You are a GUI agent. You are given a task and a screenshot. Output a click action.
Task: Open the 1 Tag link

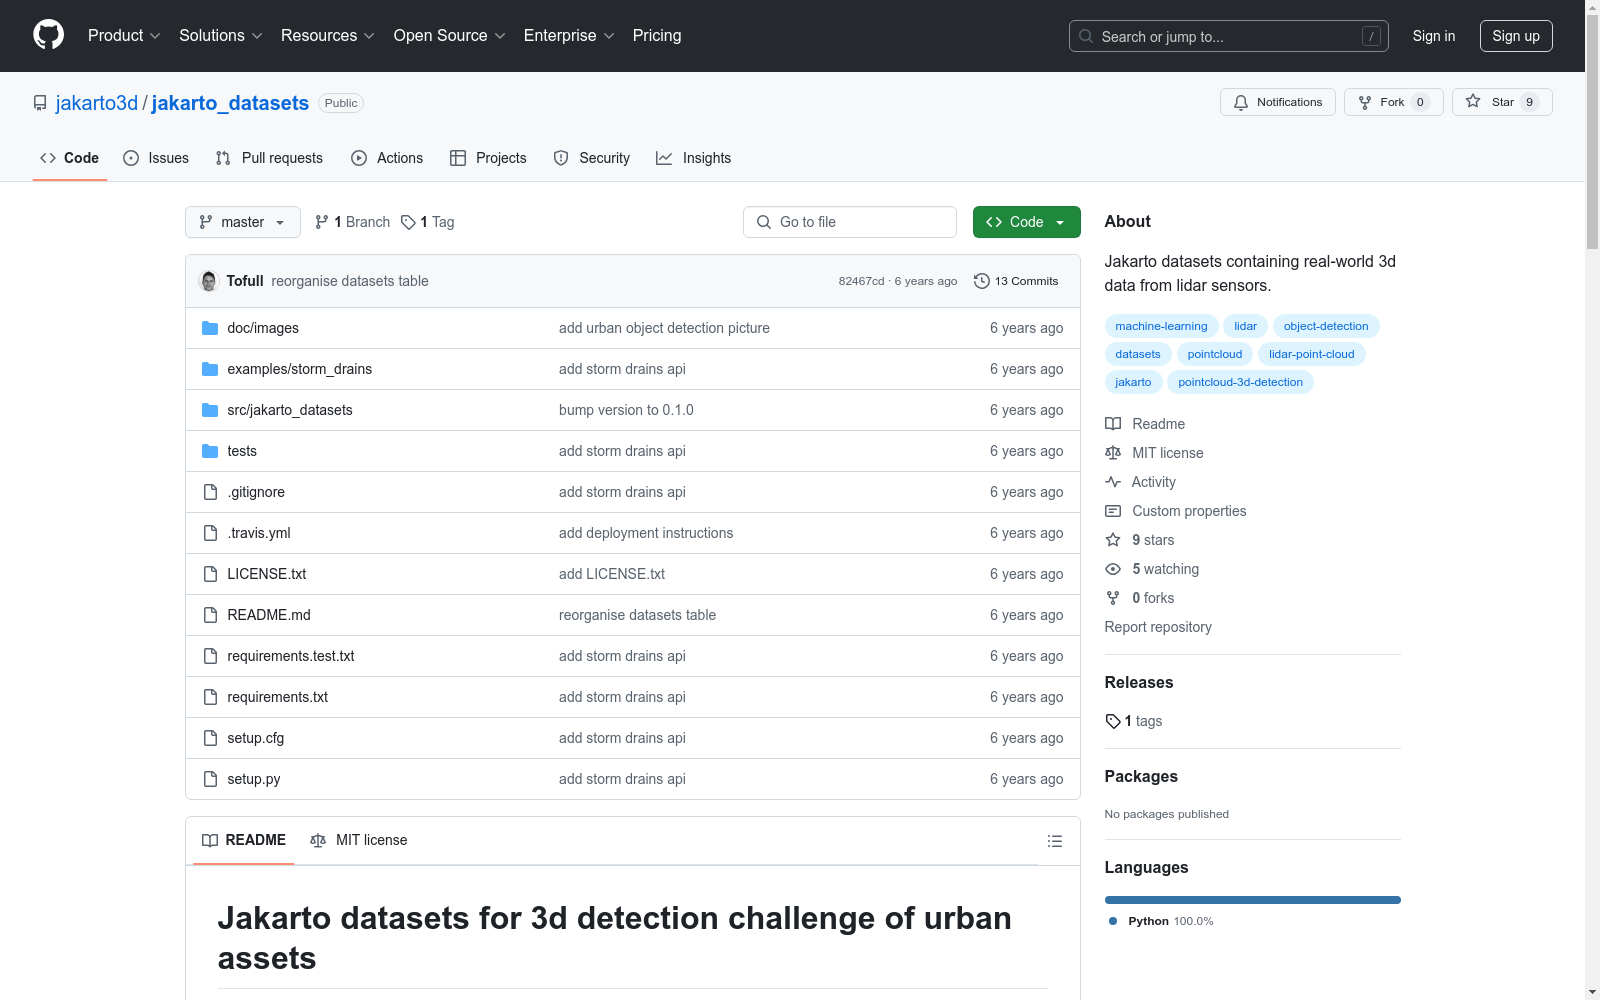[428, 222]
